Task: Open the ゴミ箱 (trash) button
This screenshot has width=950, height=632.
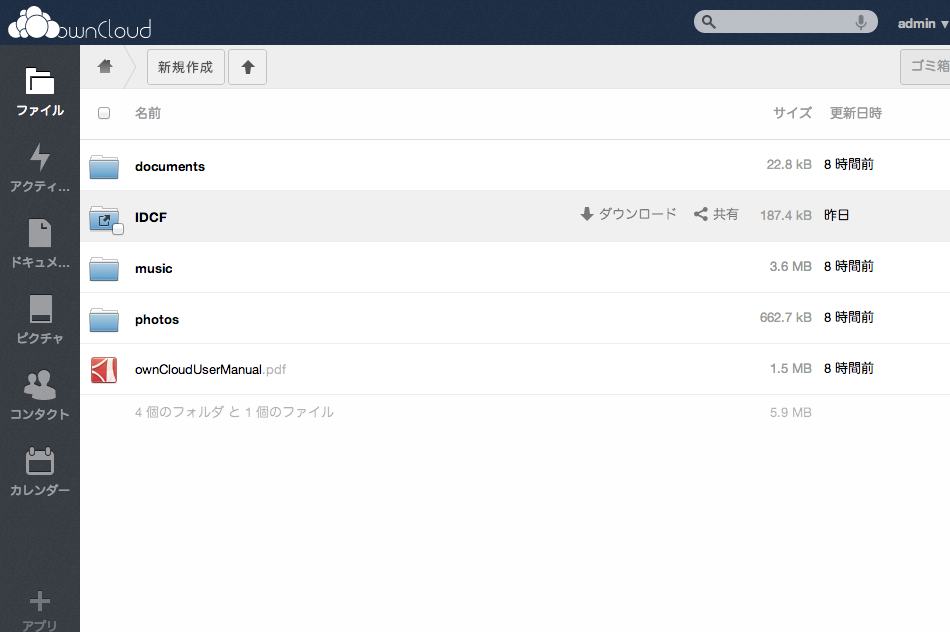Action: tap(925, 66)
